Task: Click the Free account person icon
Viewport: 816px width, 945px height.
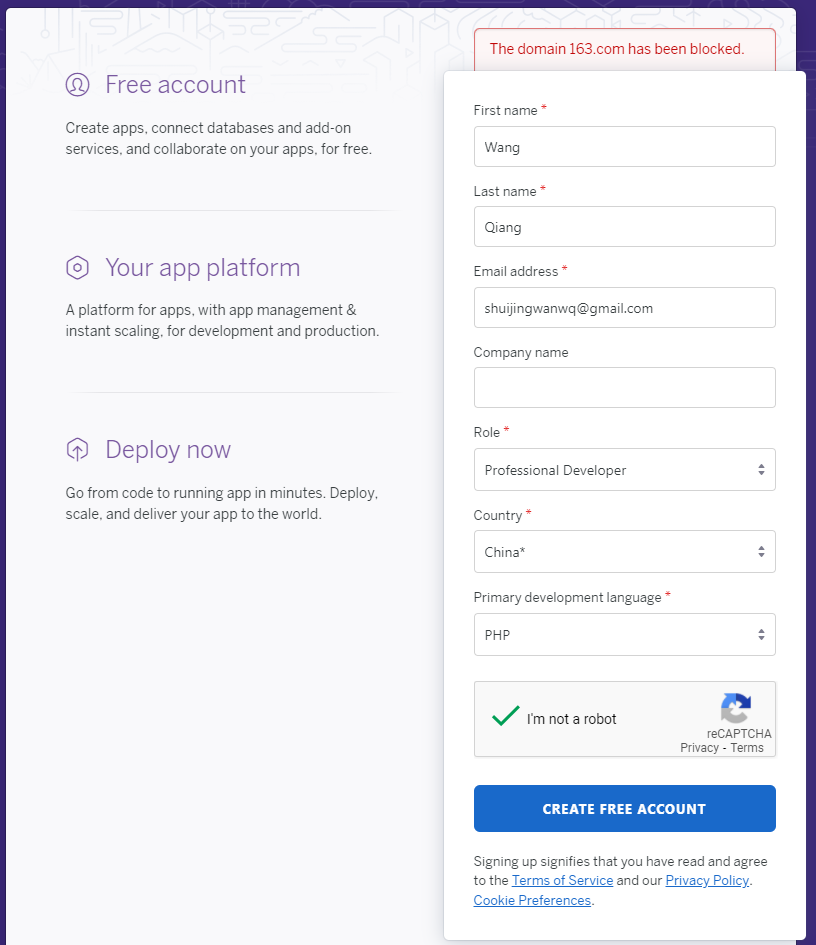Action: pos(78,85)
